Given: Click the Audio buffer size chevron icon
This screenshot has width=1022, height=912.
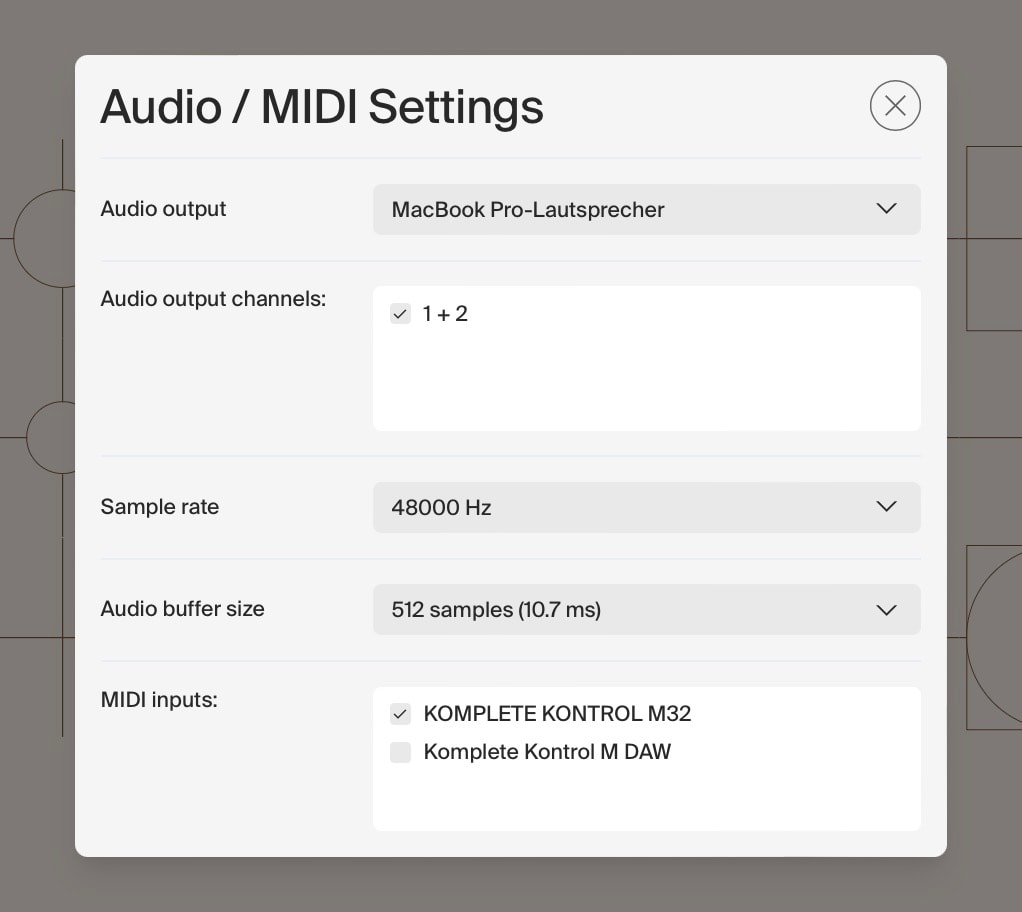Looking at the screenshot, I should [x=886, y=609].
